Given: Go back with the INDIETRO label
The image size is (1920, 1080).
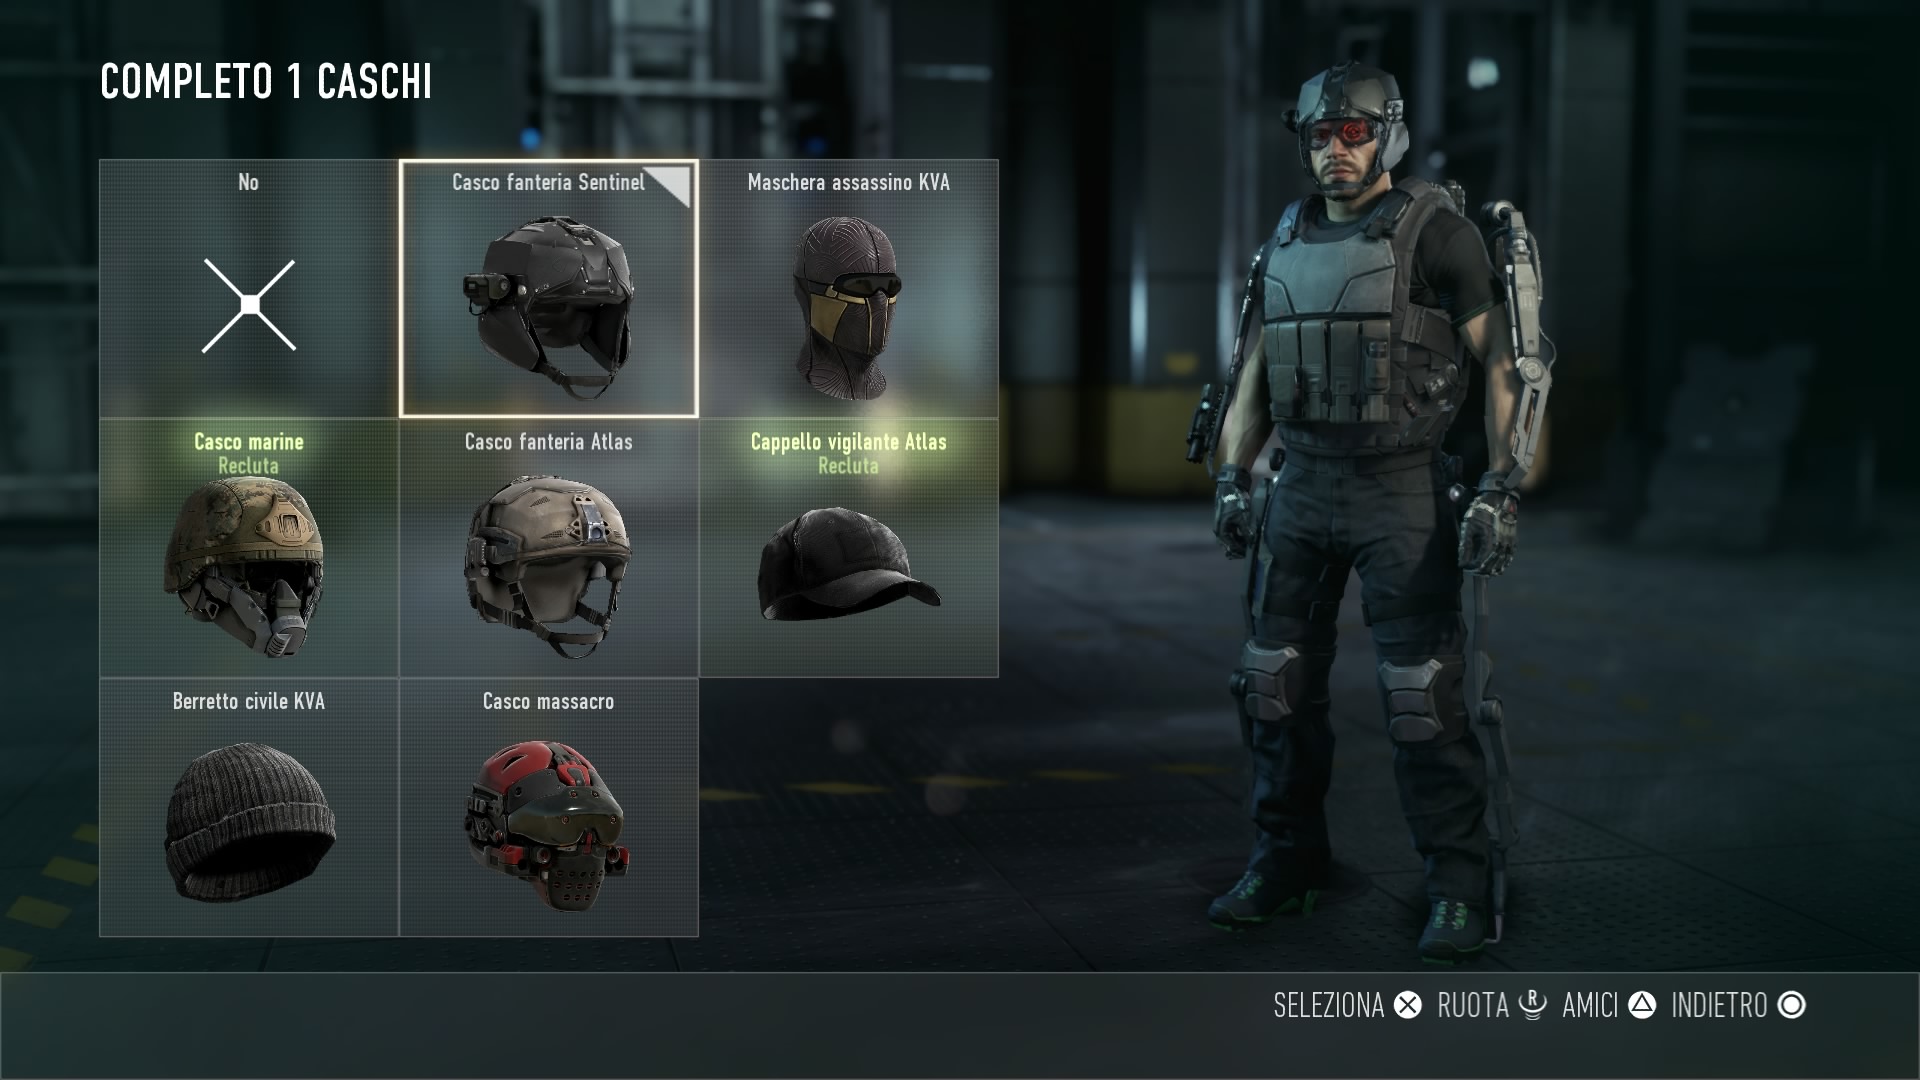Looking at the screenshot, I should click(1719, 1005).
